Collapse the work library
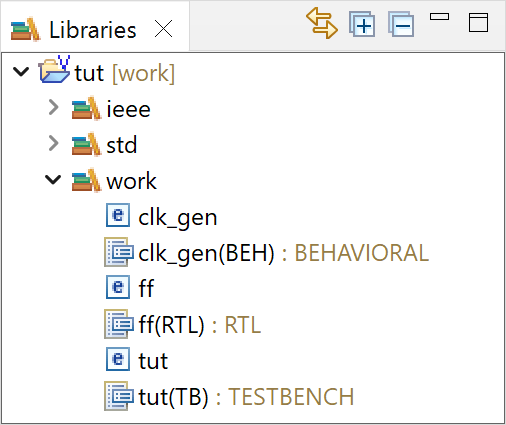The width and height of the screenshot is (506, 425). pyautogui.click(x=53, y=179)
